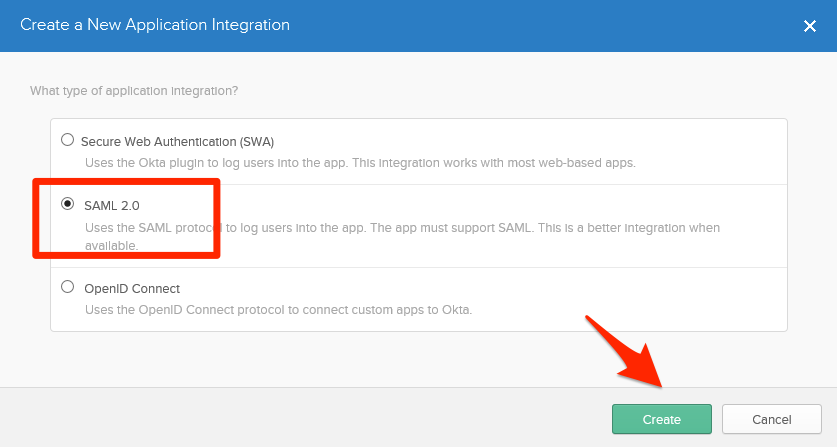
Task: Click the OpenID Connect option label
Action: tap(131, 288)
